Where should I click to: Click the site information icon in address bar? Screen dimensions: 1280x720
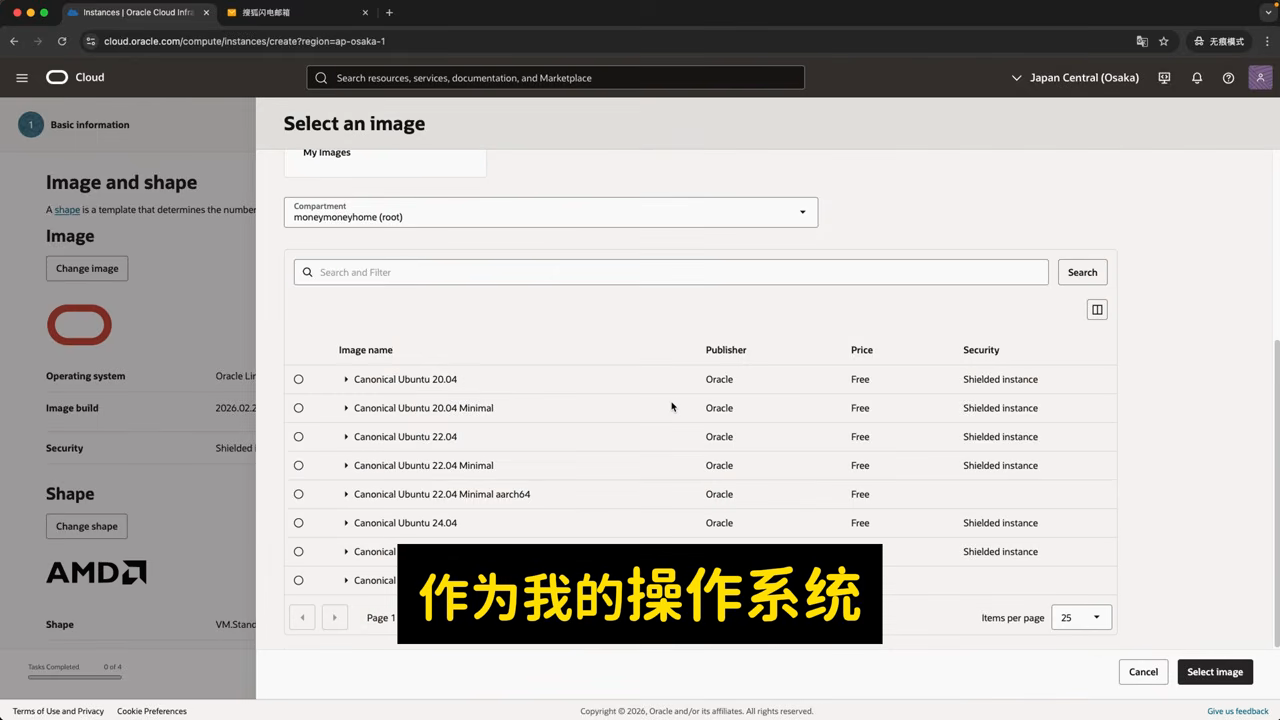pos(90,41)
